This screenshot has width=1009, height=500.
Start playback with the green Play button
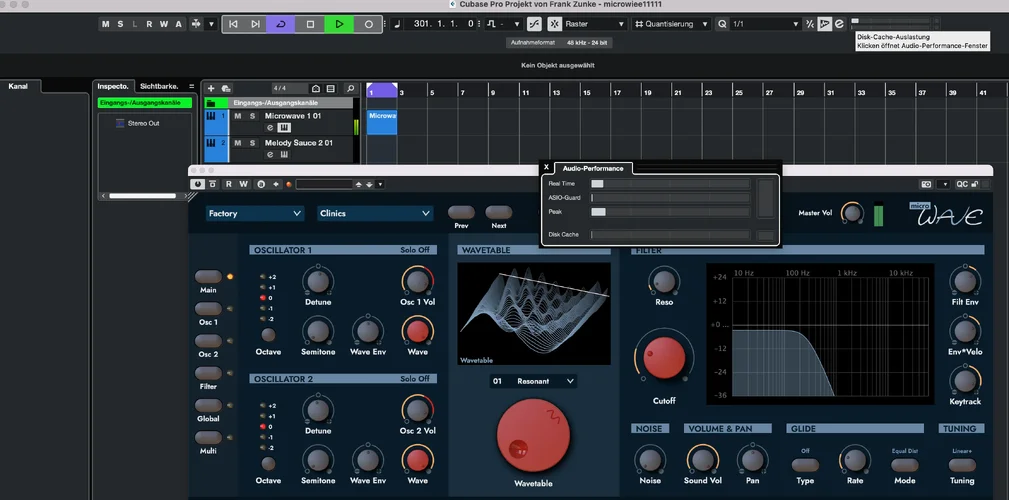[339, 23]
